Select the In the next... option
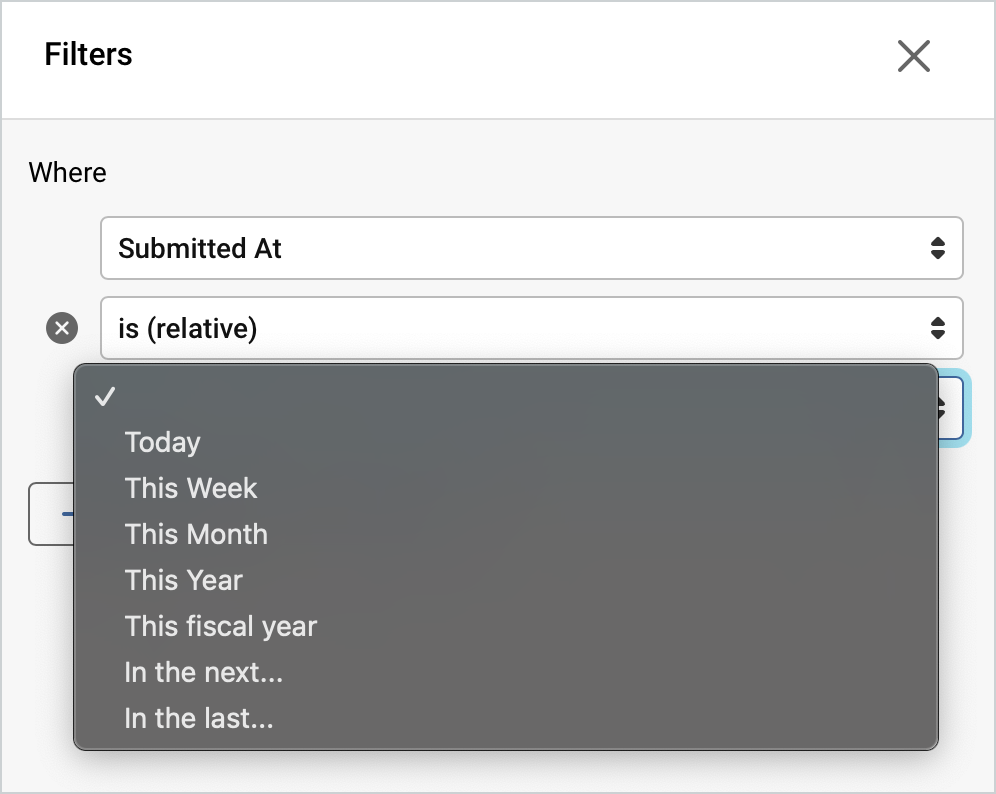The width and height of the screenshot is (996, 794). pos(203,672)
